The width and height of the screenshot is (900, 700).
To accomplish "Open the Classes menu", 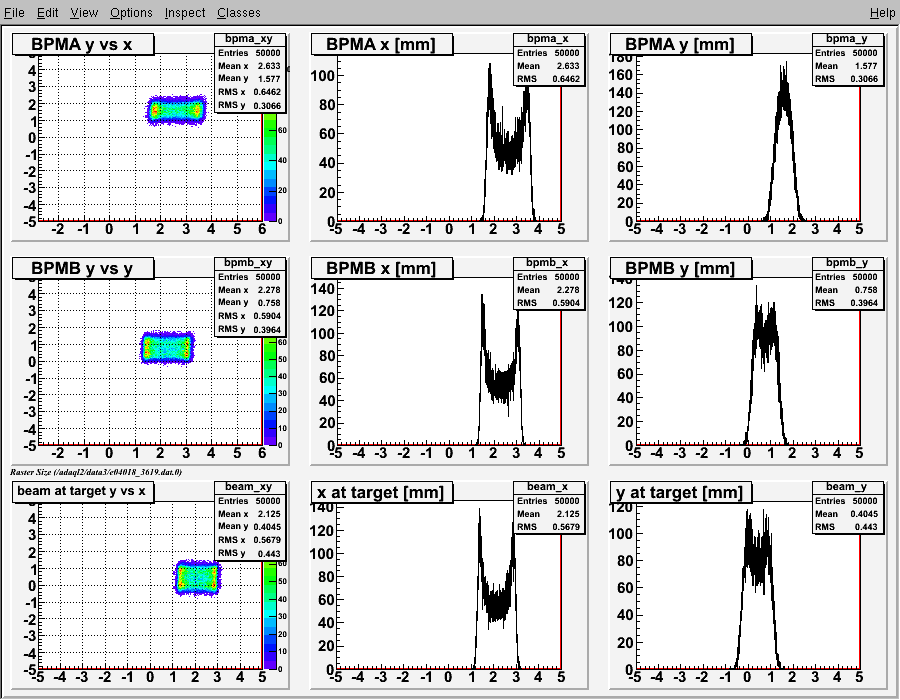I will click(239, 13).
